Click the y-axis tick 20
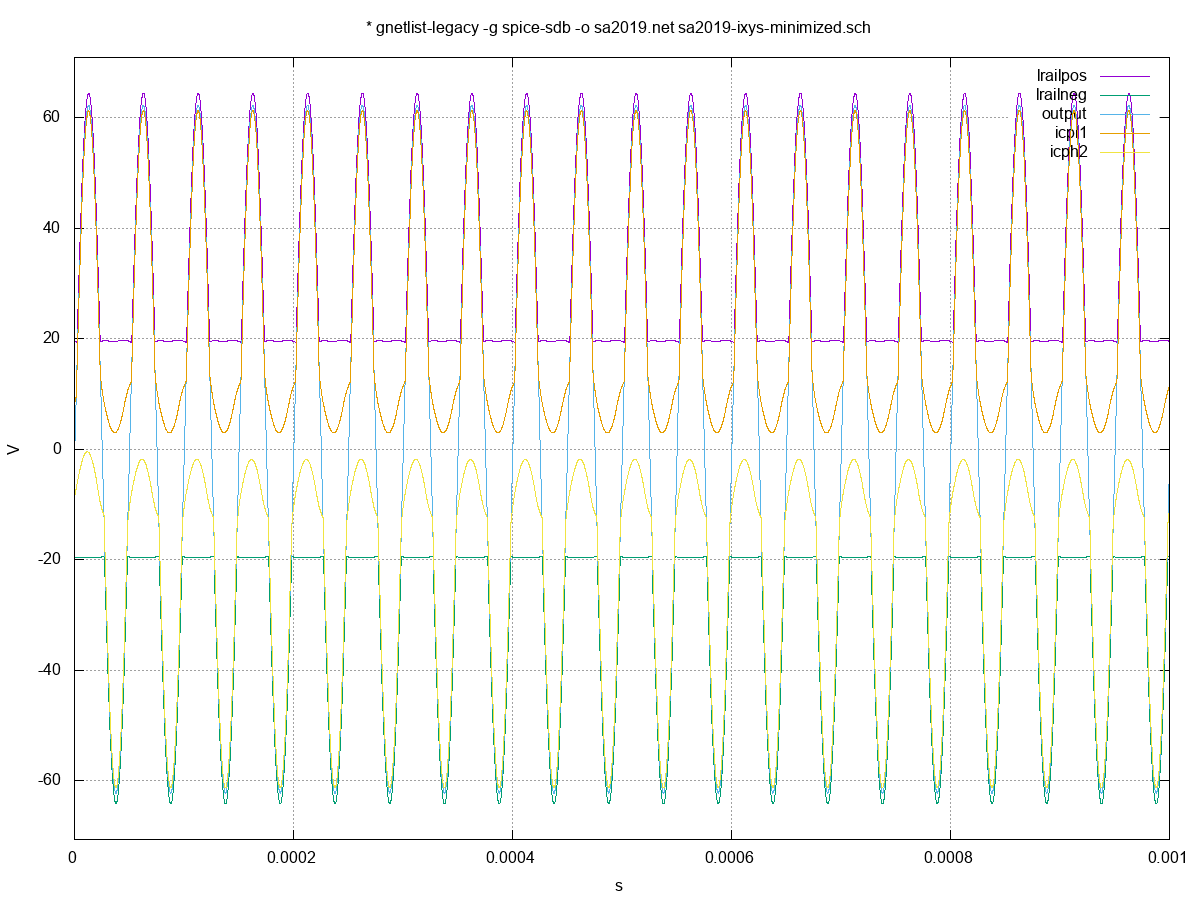The image size is (1200, 900). pos(52,338)
